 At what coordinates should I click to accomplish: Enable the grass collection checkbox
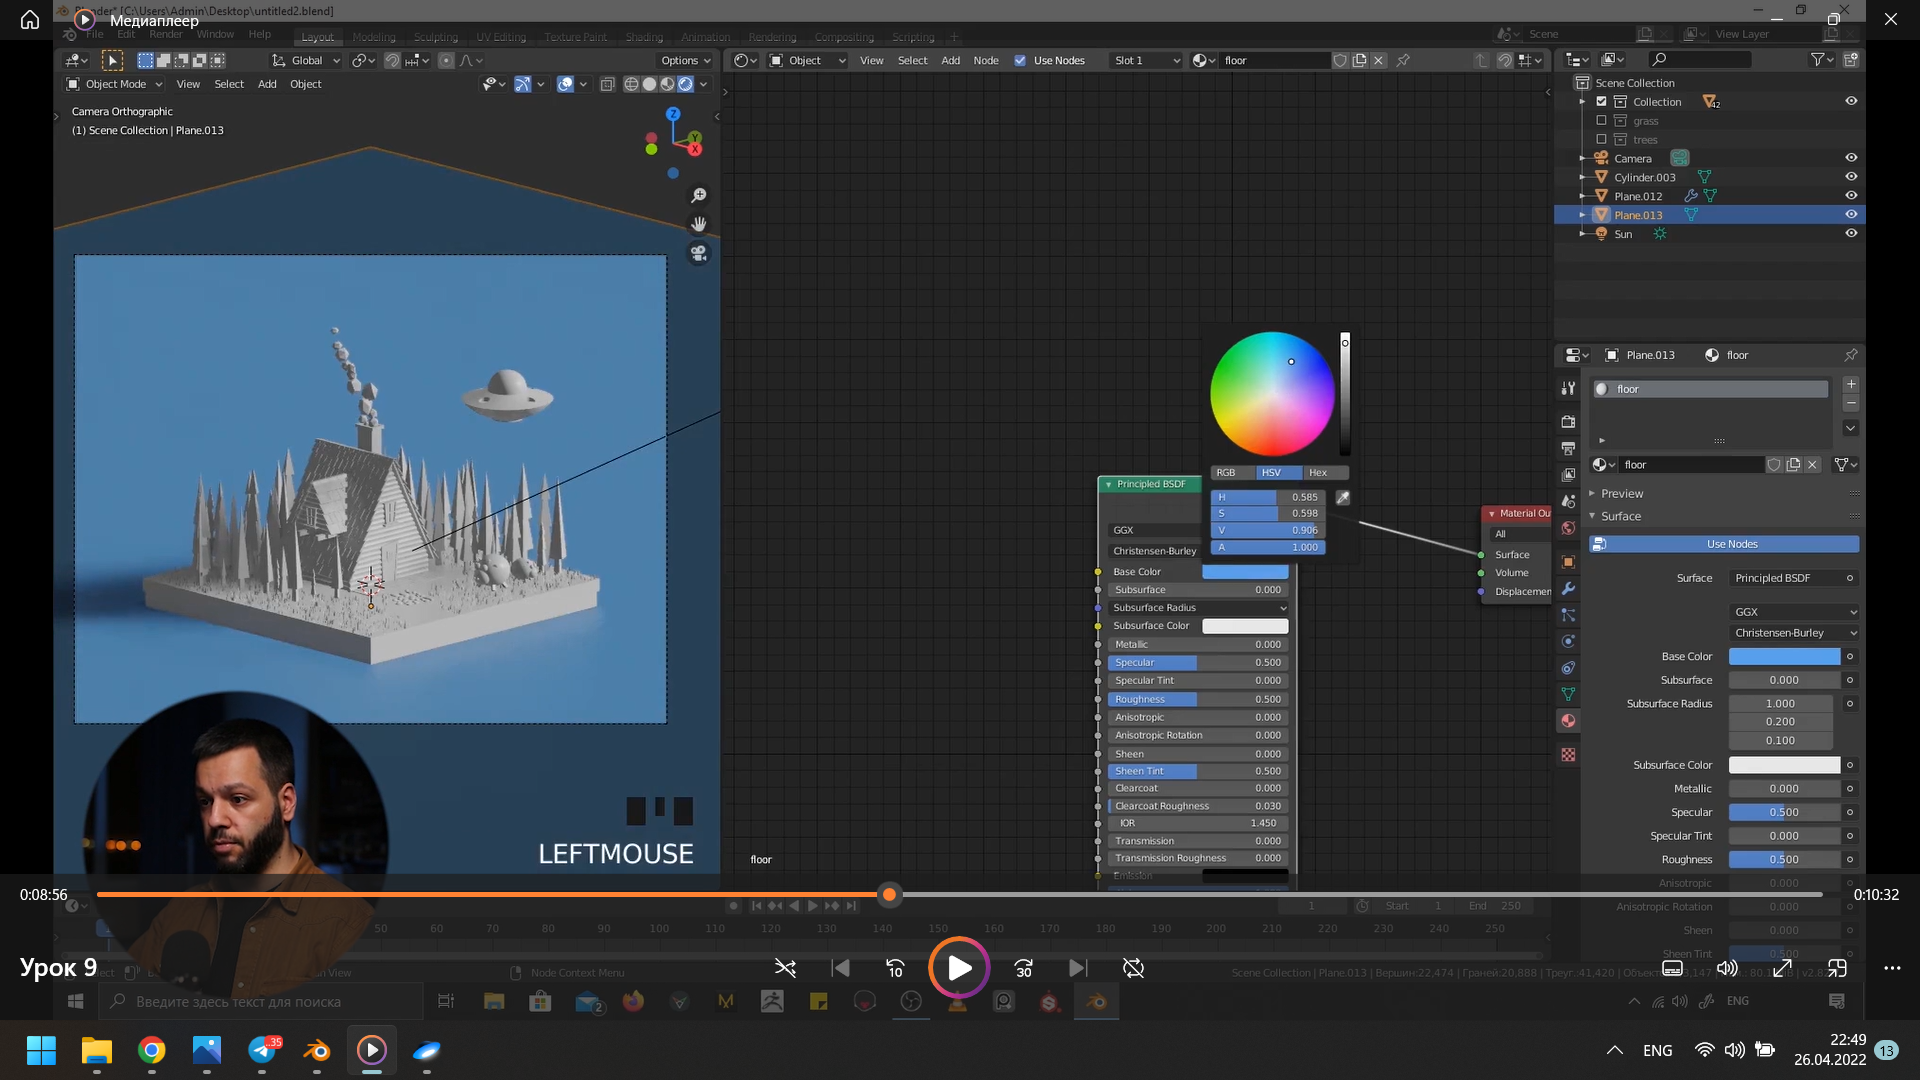[1601, 121]
